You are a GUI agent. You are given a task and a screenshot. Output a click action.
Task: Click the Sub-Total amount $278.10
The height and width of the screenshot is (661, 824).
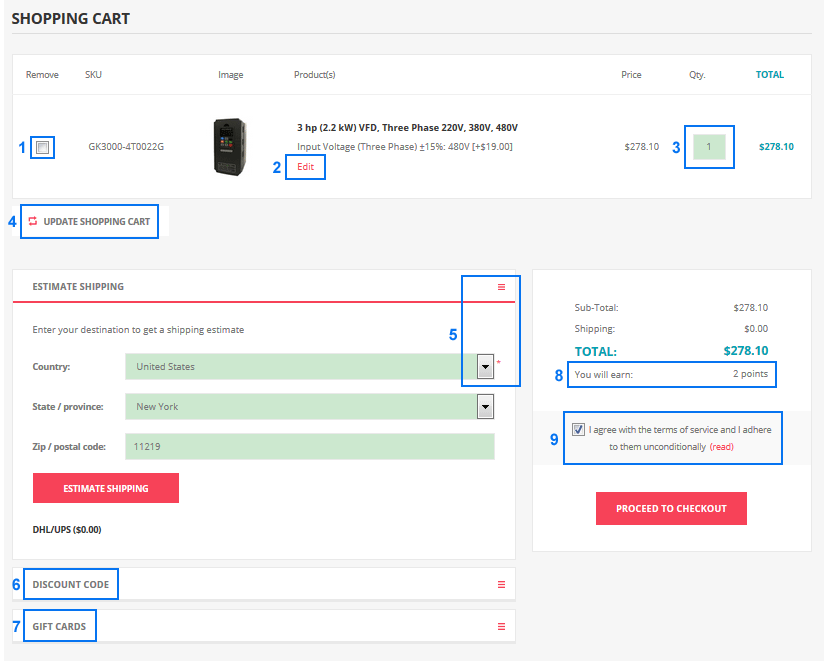pyautogui.click(x=750, y=307)
